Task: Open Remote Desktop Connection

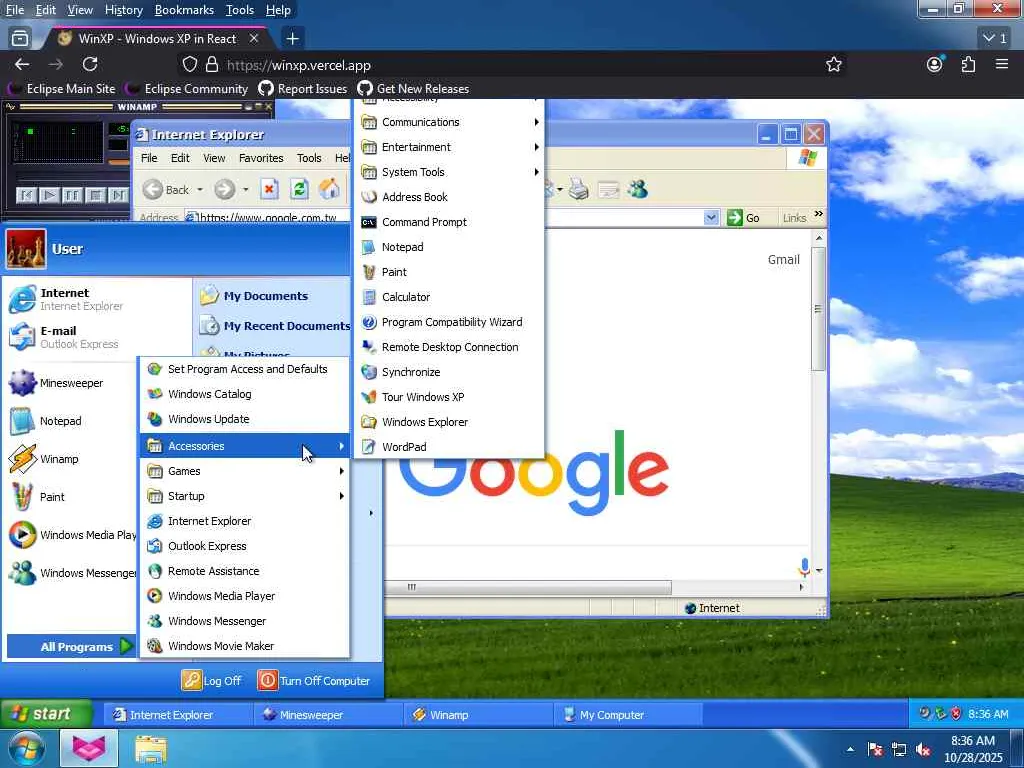Action: click(449, 347)
